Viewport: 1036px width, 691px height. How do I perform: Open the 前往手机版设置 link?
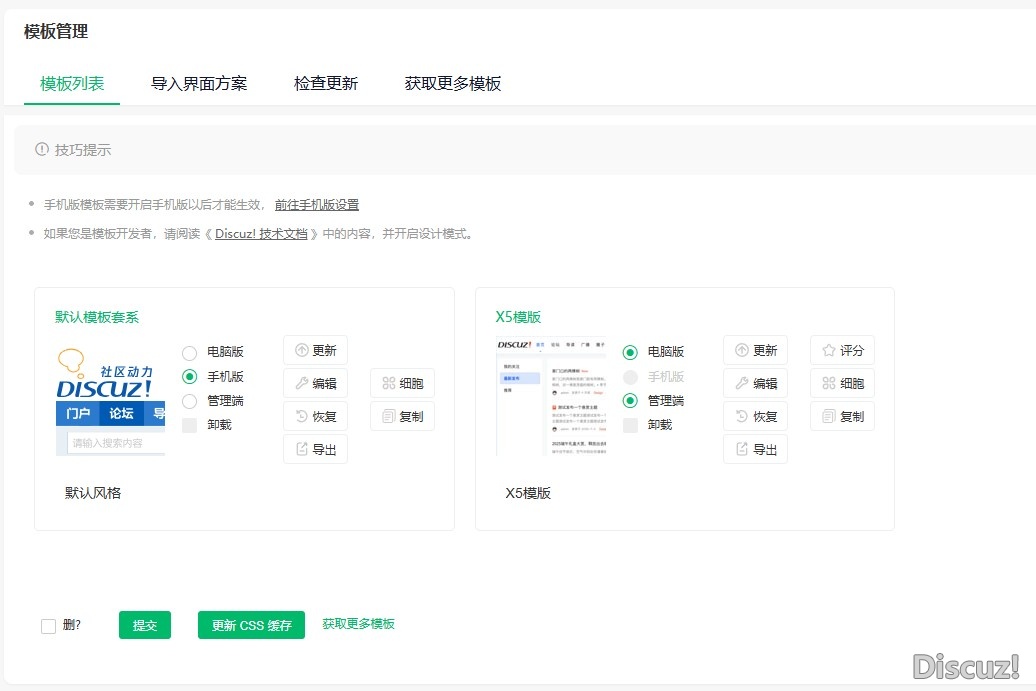point(317,204)
